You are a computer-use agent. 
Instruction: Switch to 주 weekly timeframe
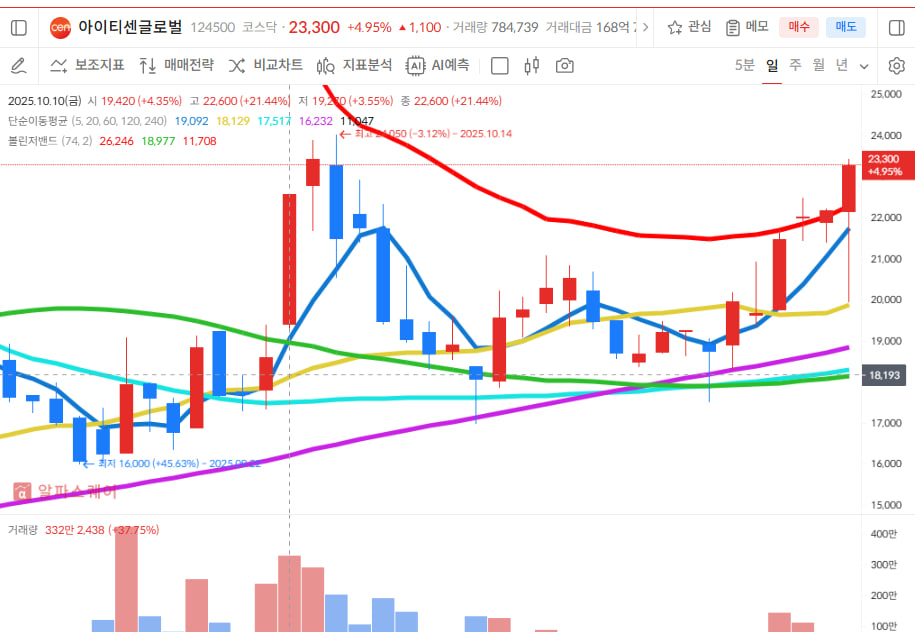(795, 65)
